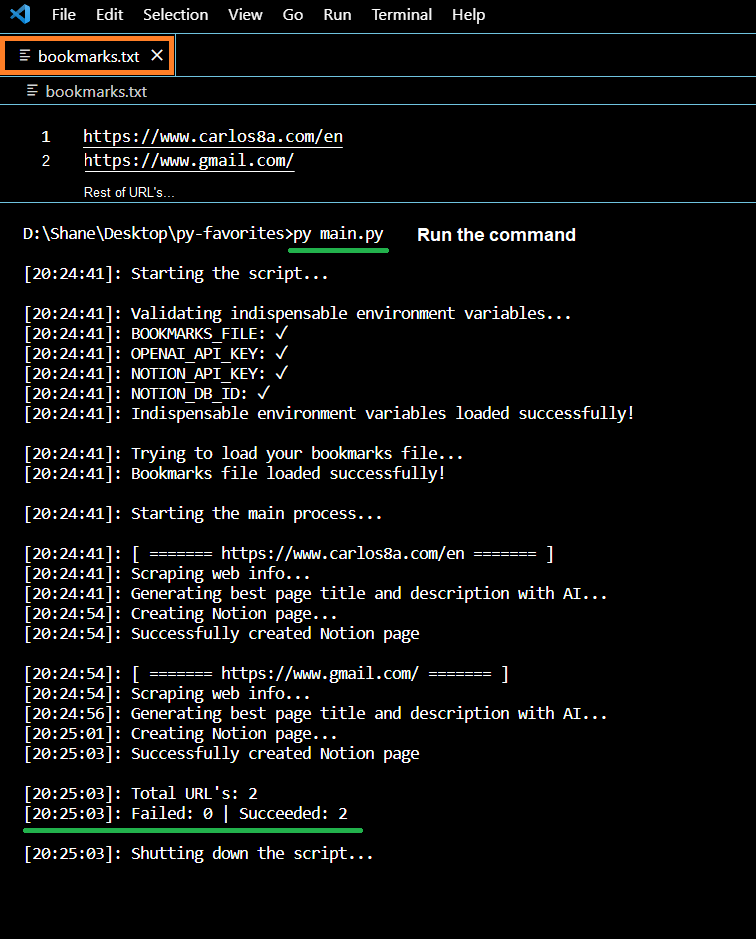Click the 'Validating indispensable environment variables...' line
Viewport: 756px width, 939px height.
[x=298, y=314]
